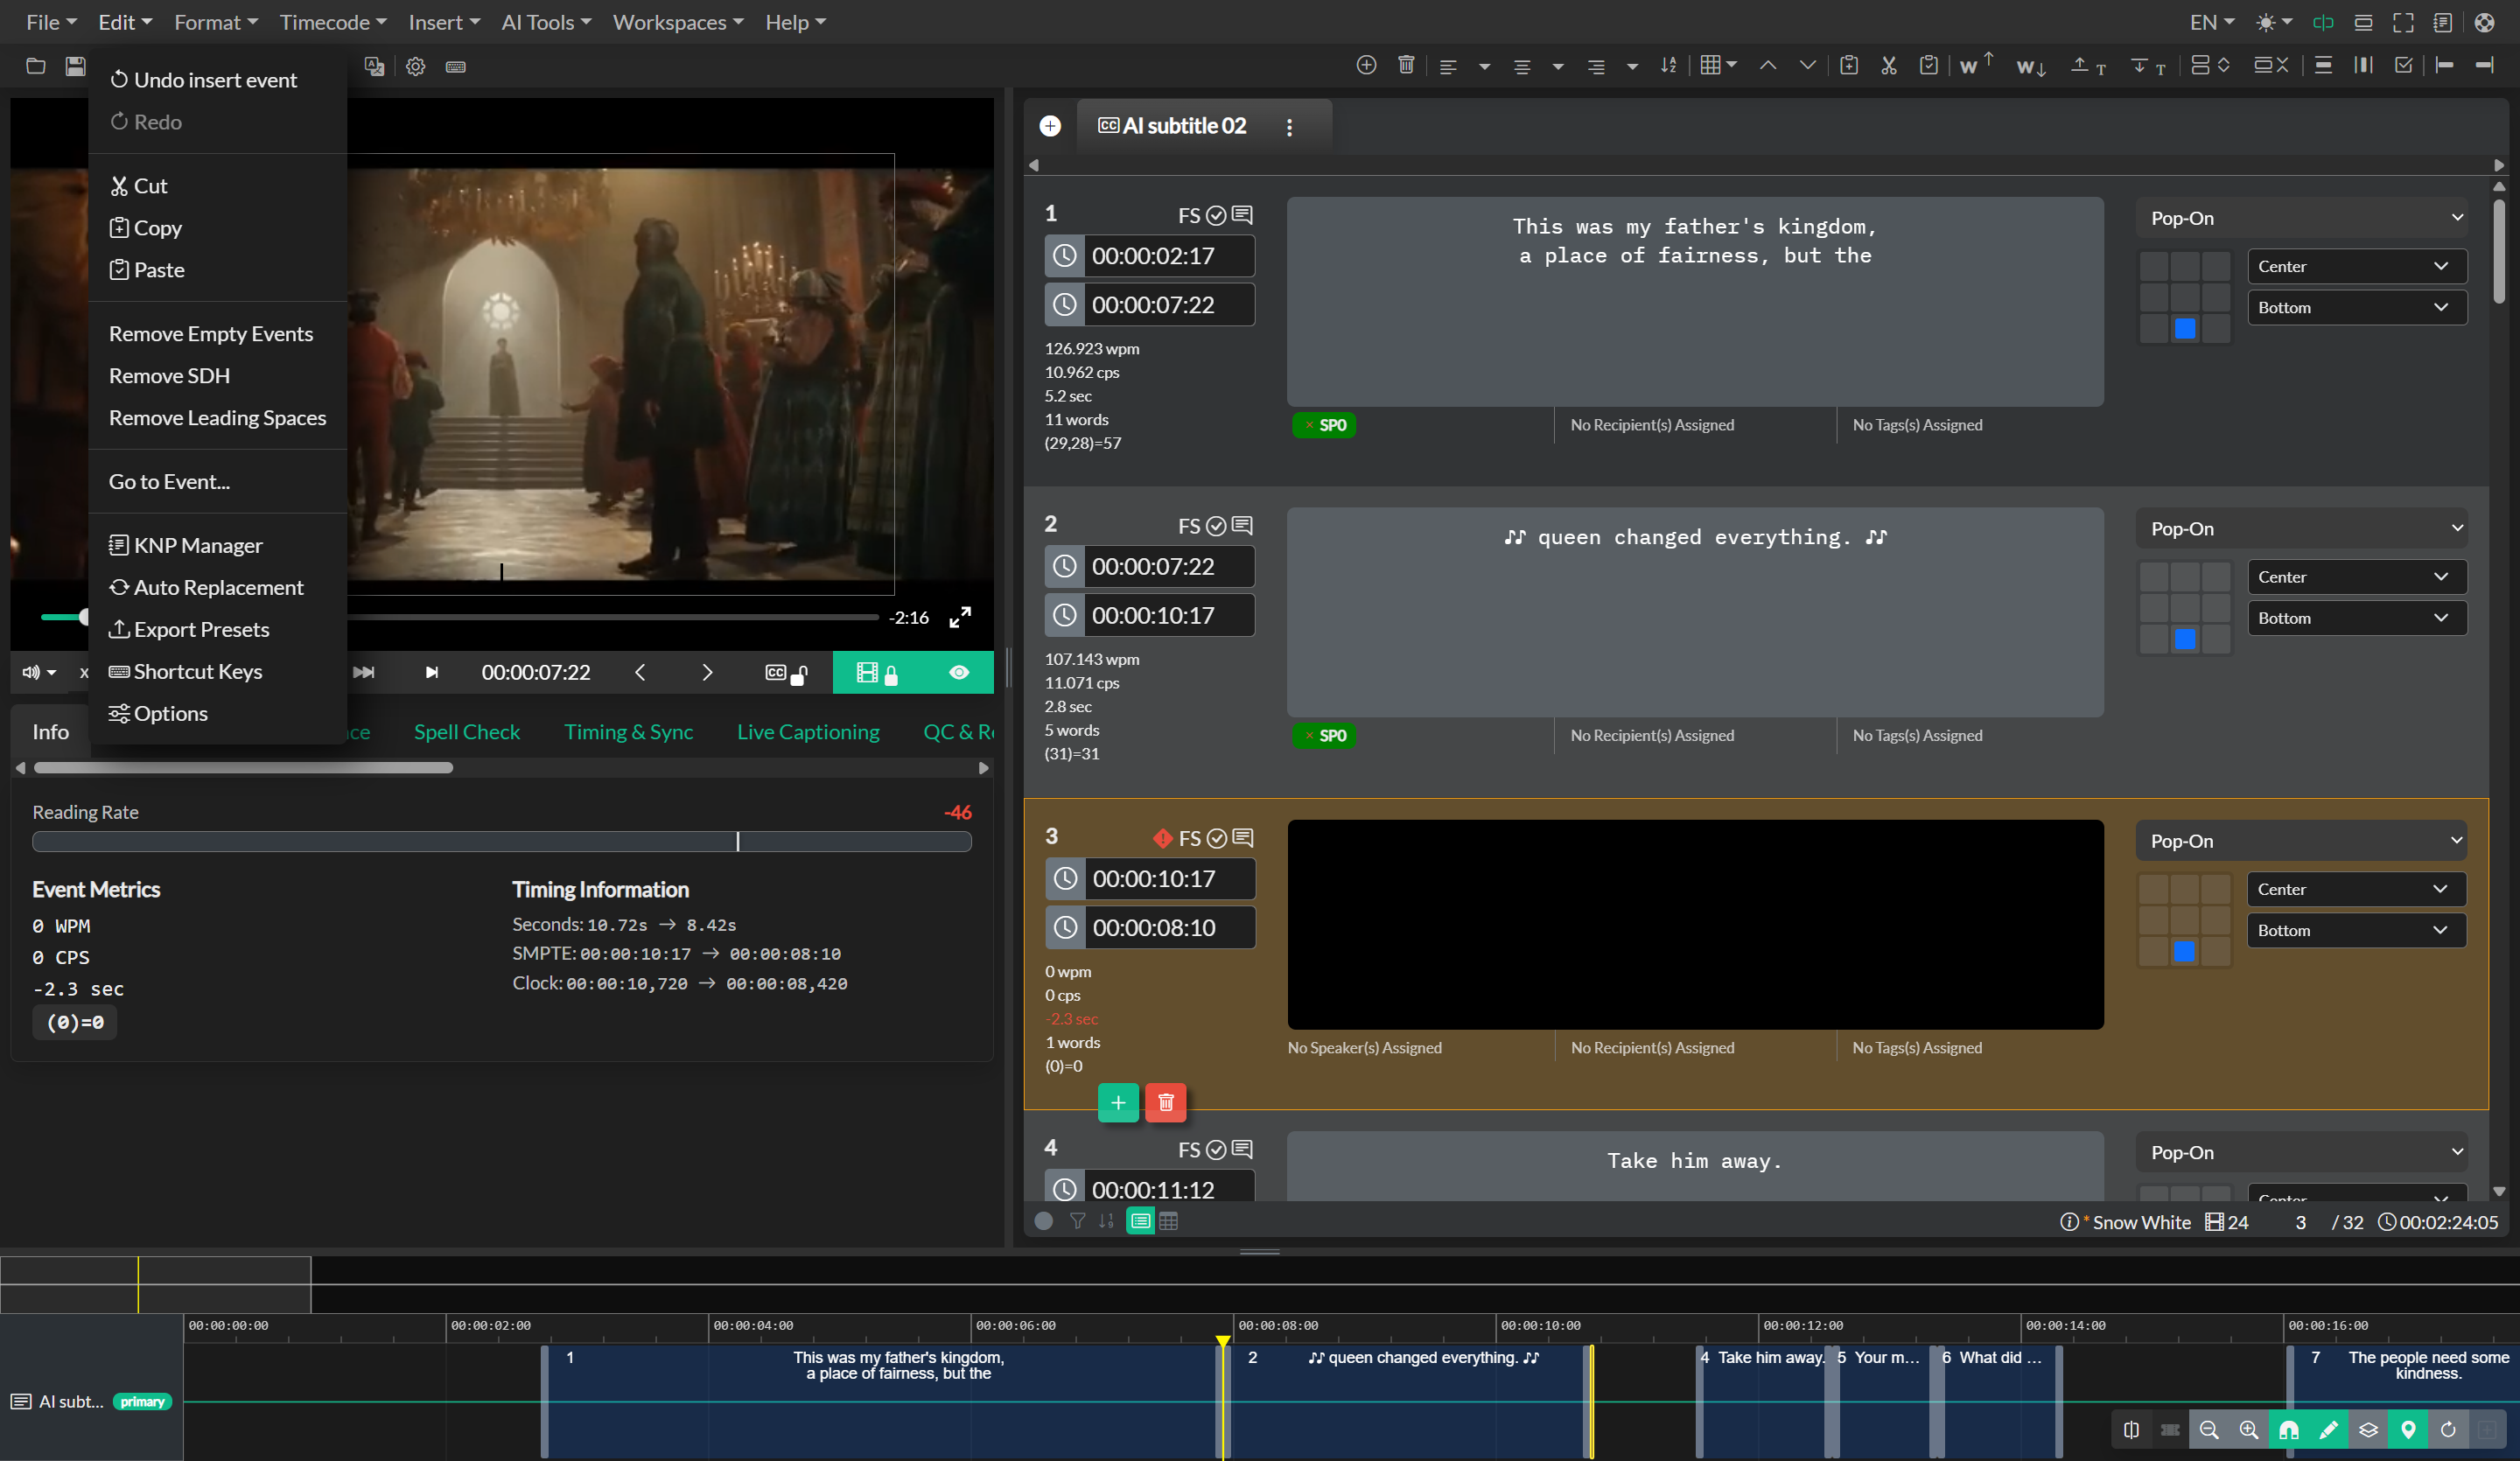Open the Bottom dropdown for event 2
The width and height of the screenshot is (2520, 1461).
pos(2357,618)
